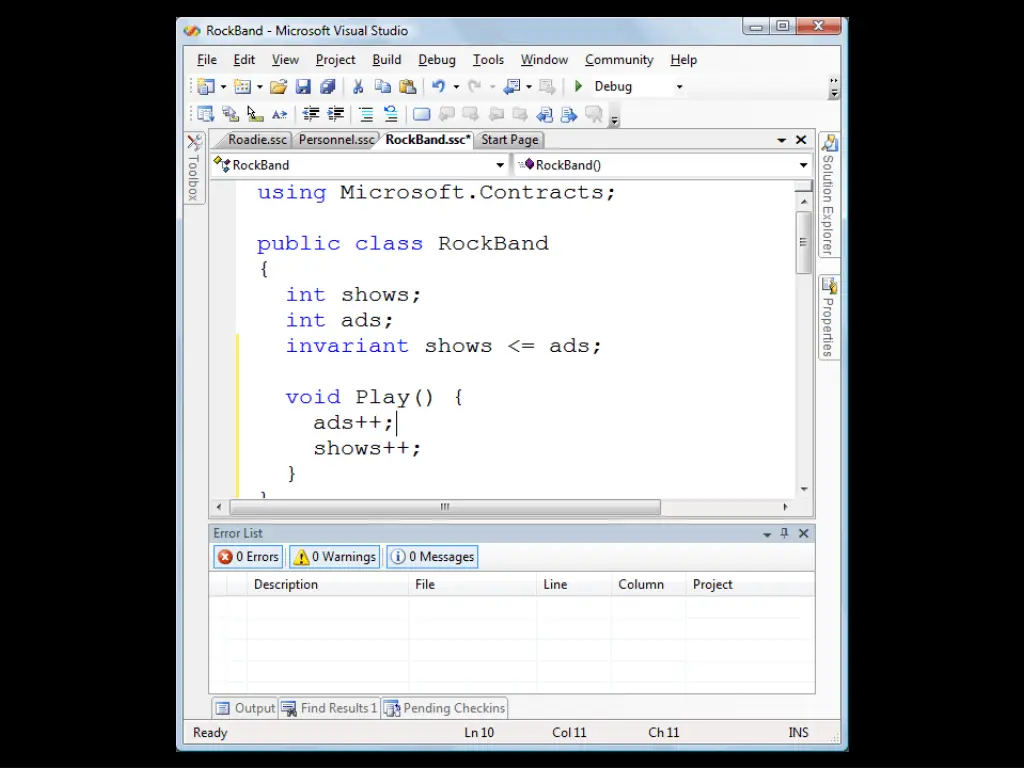The width and height of the screenshot is (1024, 768).
Task: Open the Toolbox side panel
Action: [194, 168]
